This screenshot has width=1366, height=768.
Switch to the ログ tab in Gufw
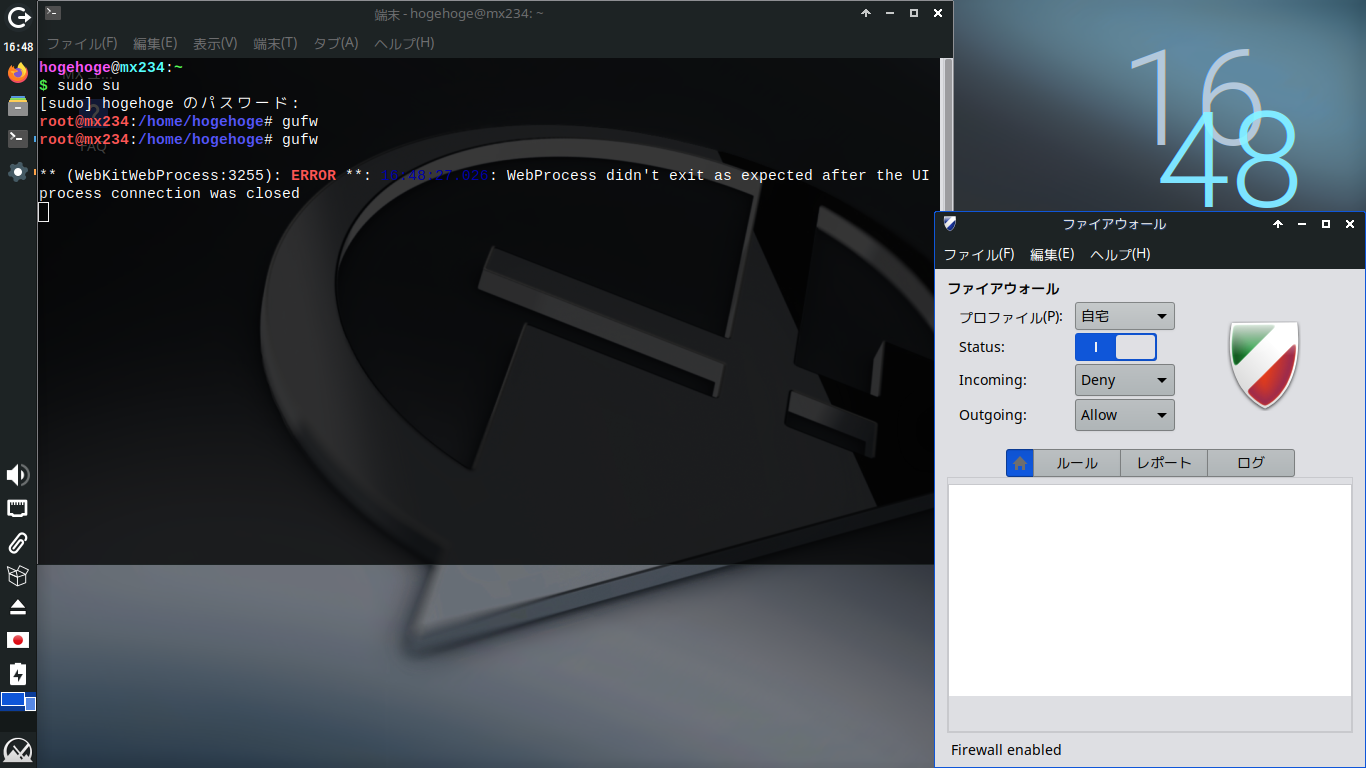point(1251,462)
